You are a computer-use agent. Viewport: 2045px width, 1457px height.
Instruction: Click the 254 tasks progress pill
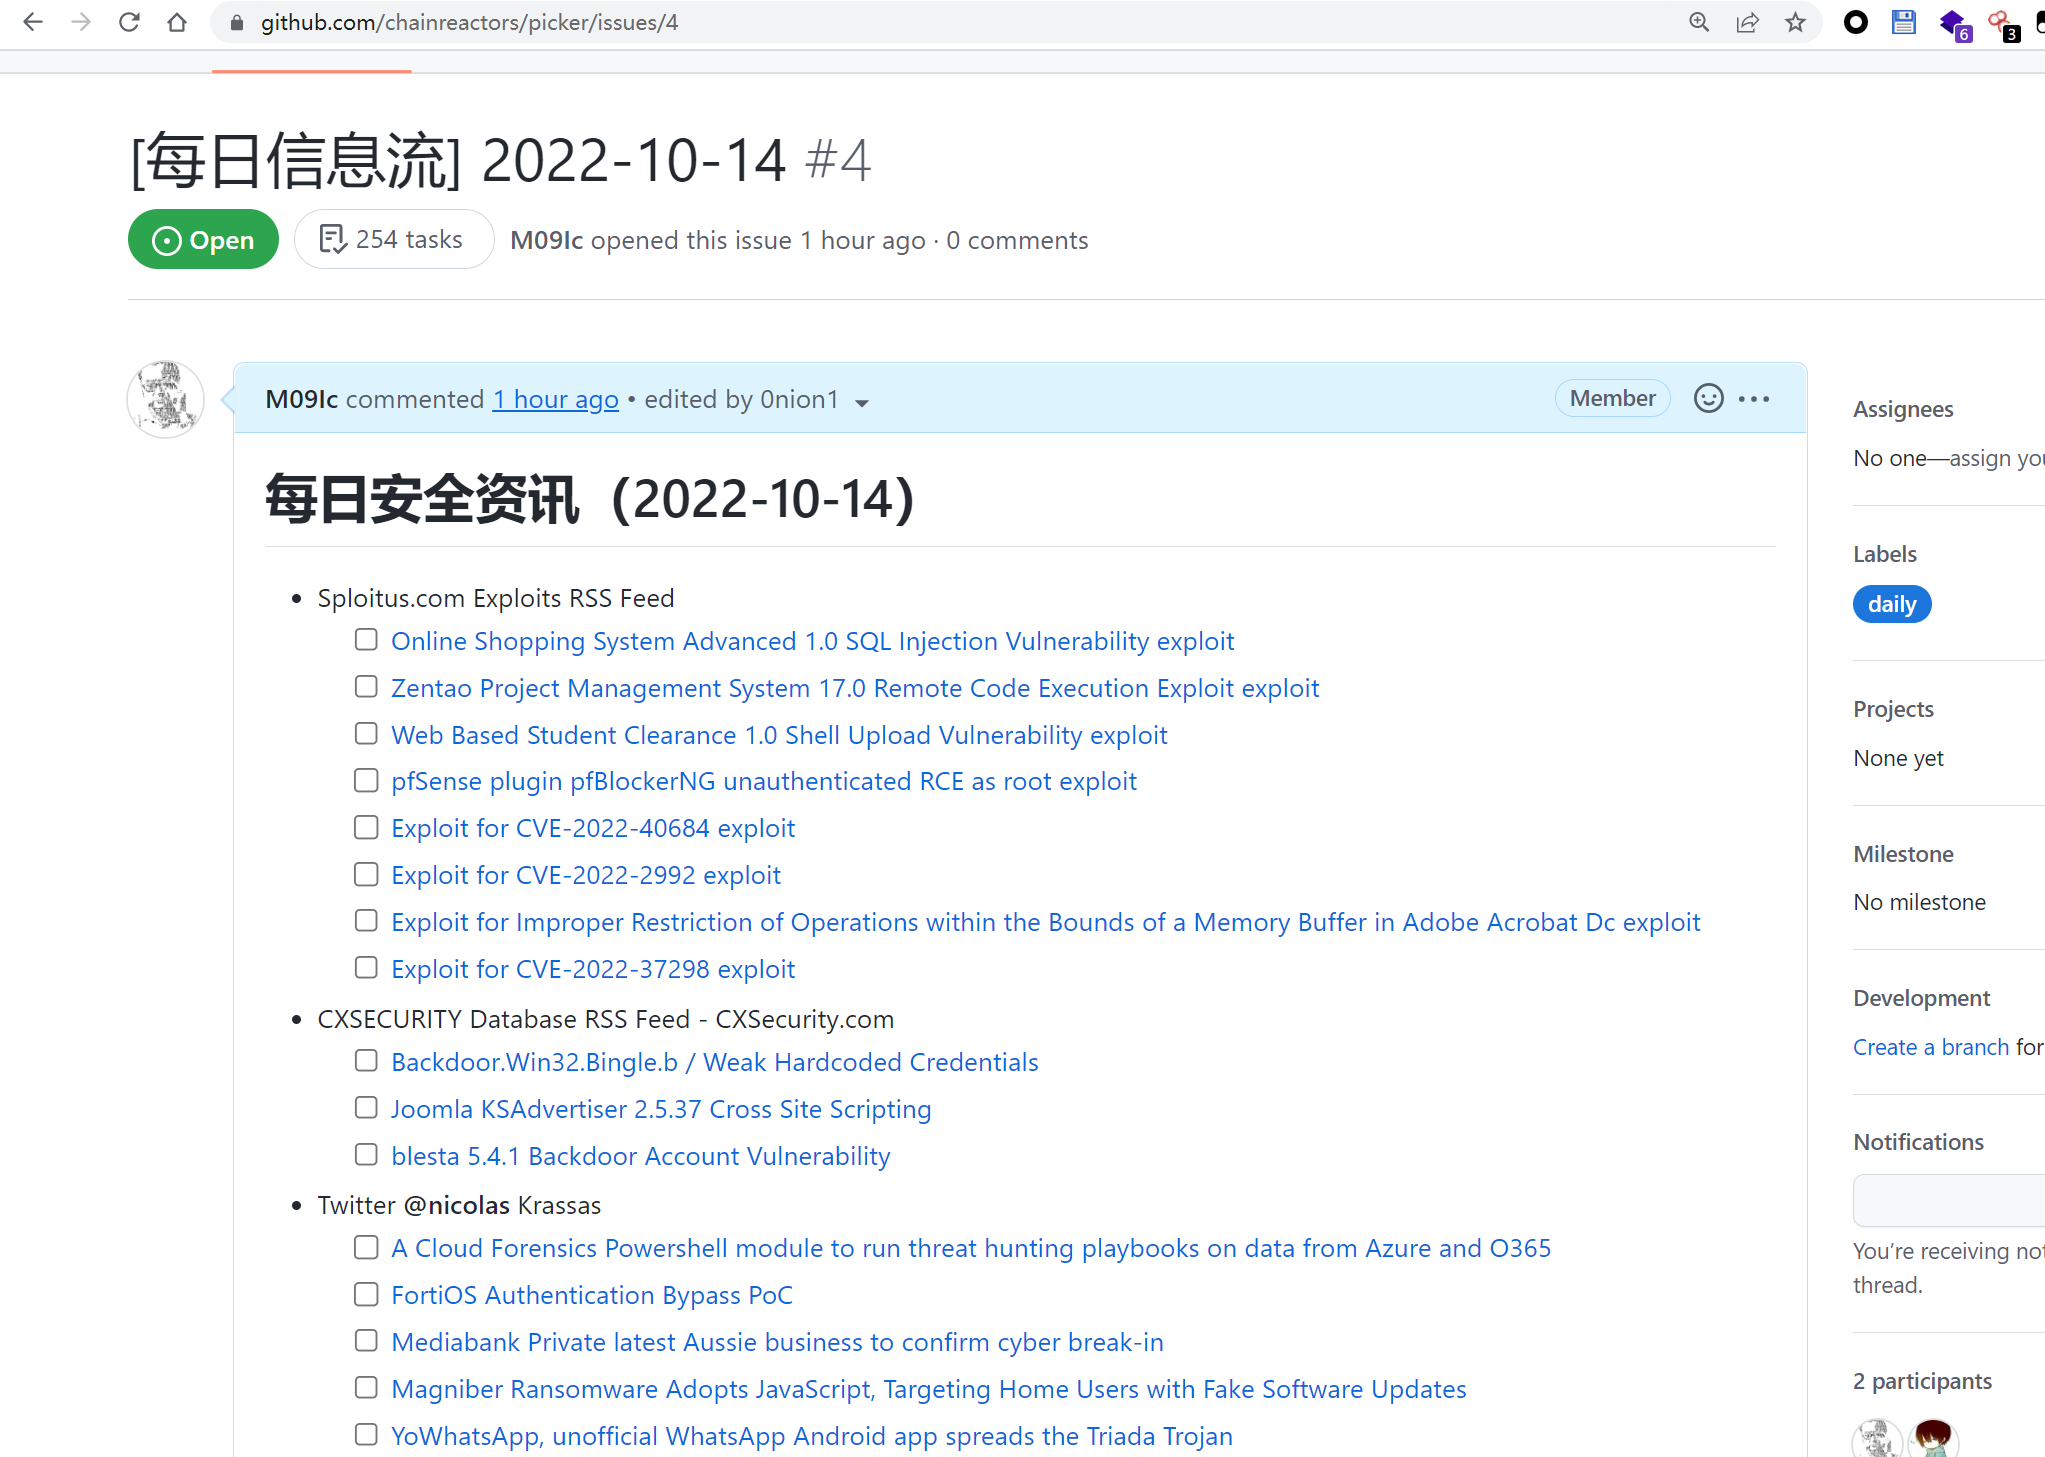pos(393,240)
